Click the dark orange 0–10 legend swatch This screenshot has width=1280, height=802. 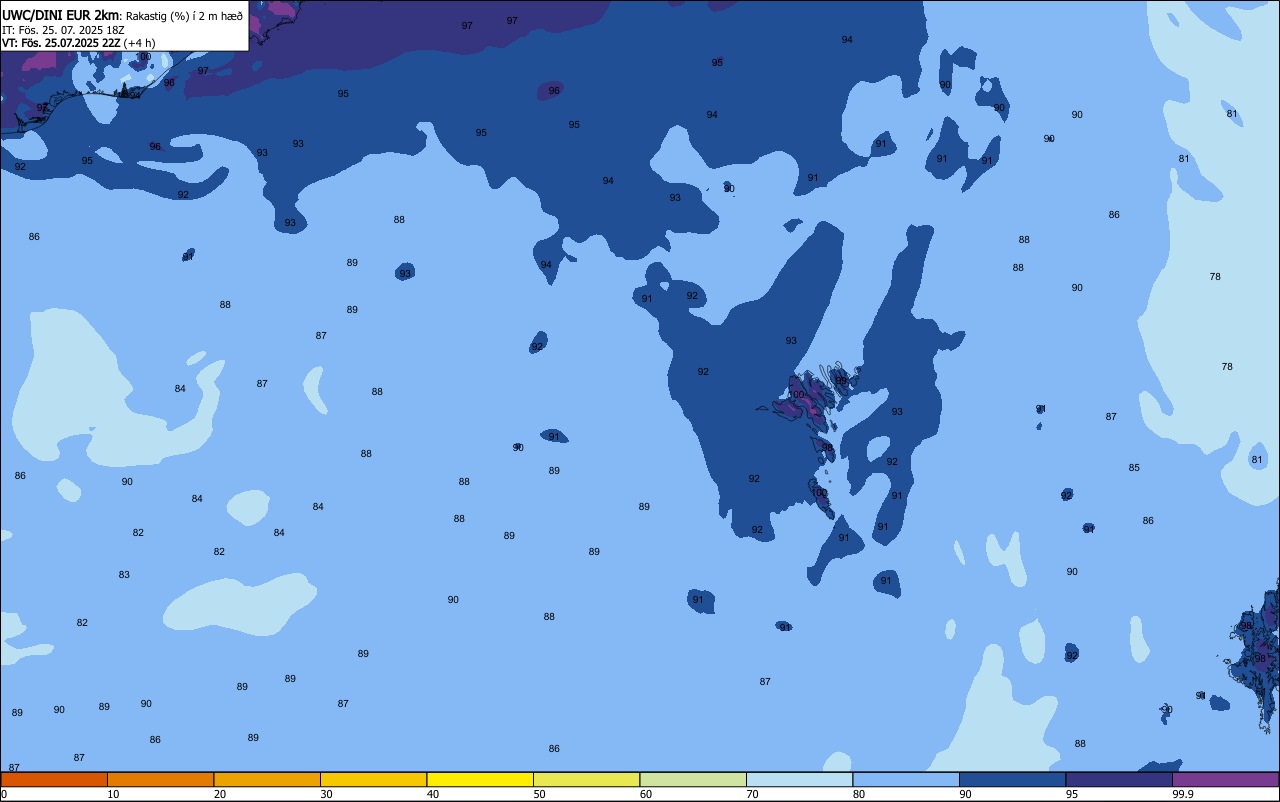coord(54,779)
